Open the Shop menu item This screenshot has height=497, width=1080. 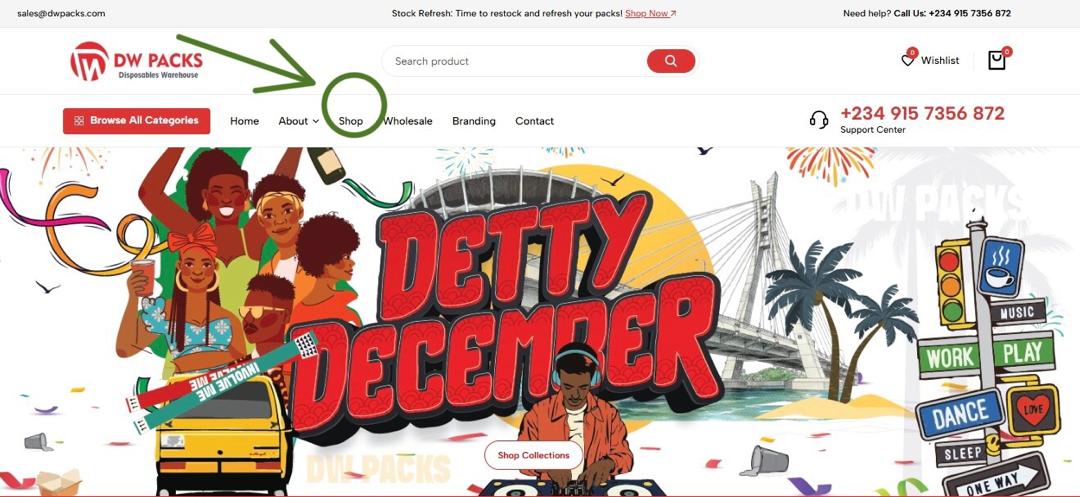coord(351,121)
